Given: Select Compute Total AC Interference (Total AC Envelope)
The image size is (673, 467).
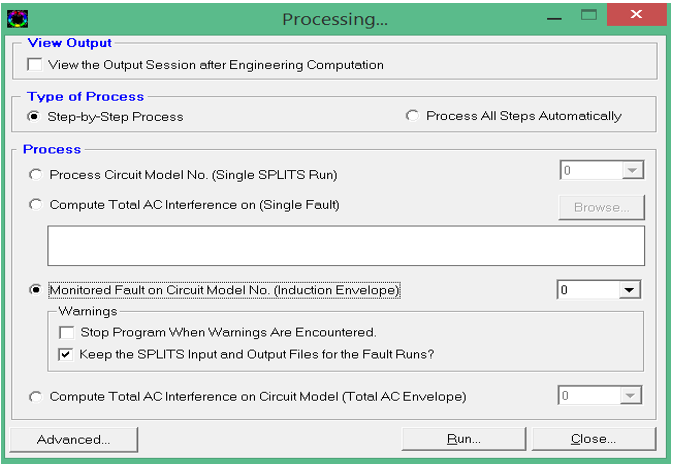Looking at the screenshot, I should [36, 397].
